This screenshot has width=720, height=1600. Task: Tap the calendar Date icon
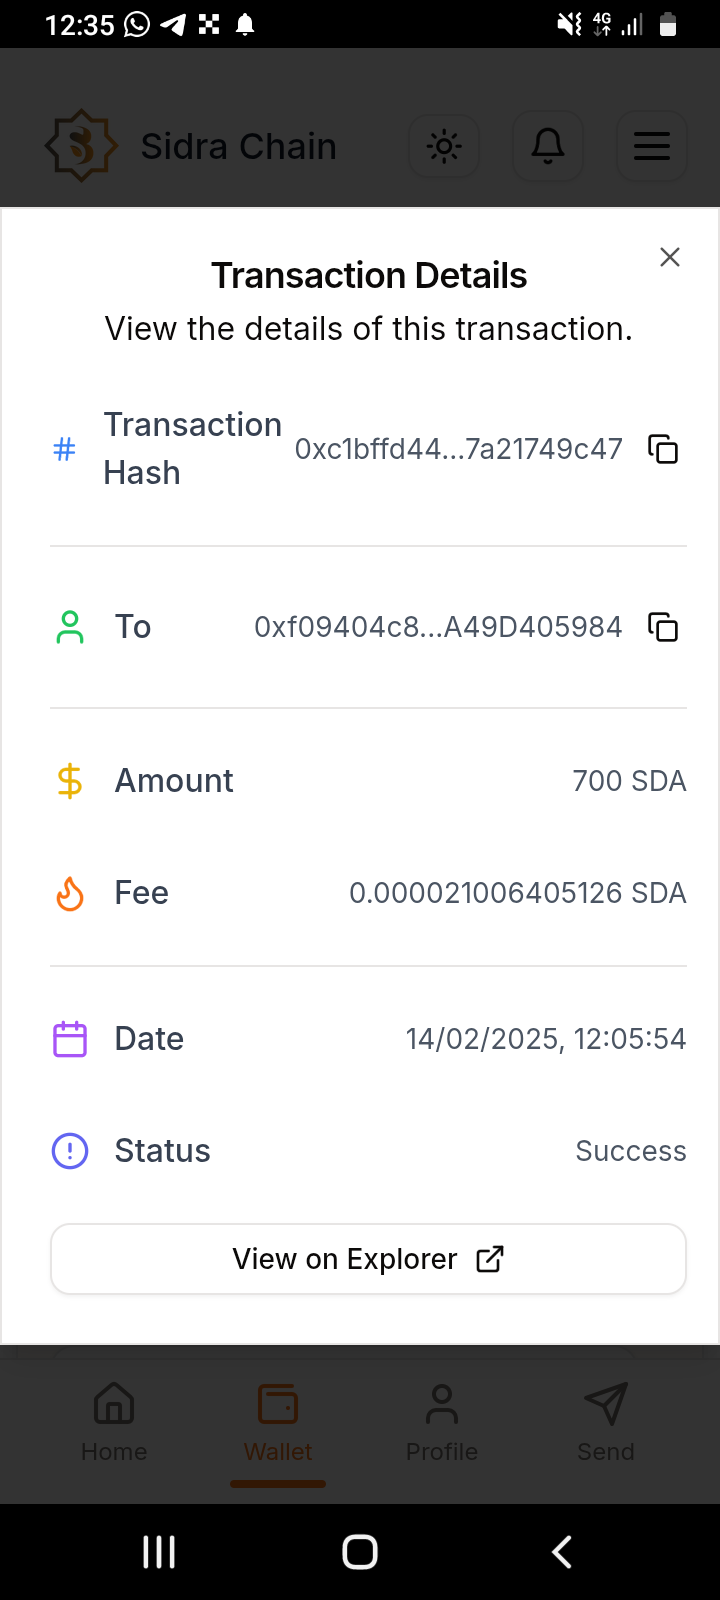click(70, 1039)
